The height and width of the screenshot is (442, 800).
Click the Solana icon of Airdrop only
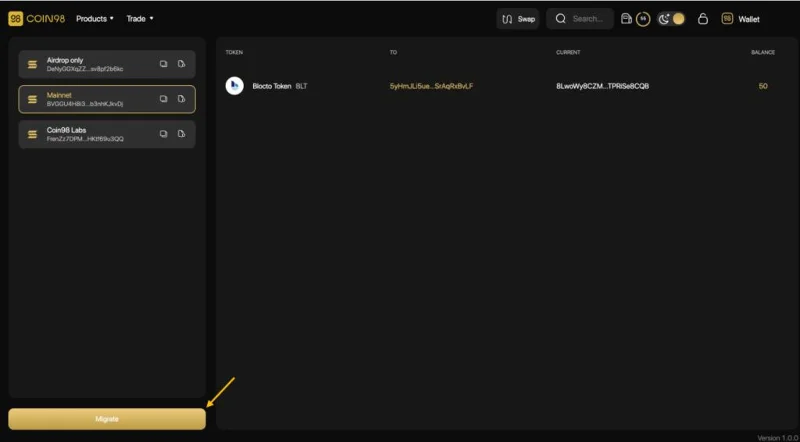click(33, 64)
